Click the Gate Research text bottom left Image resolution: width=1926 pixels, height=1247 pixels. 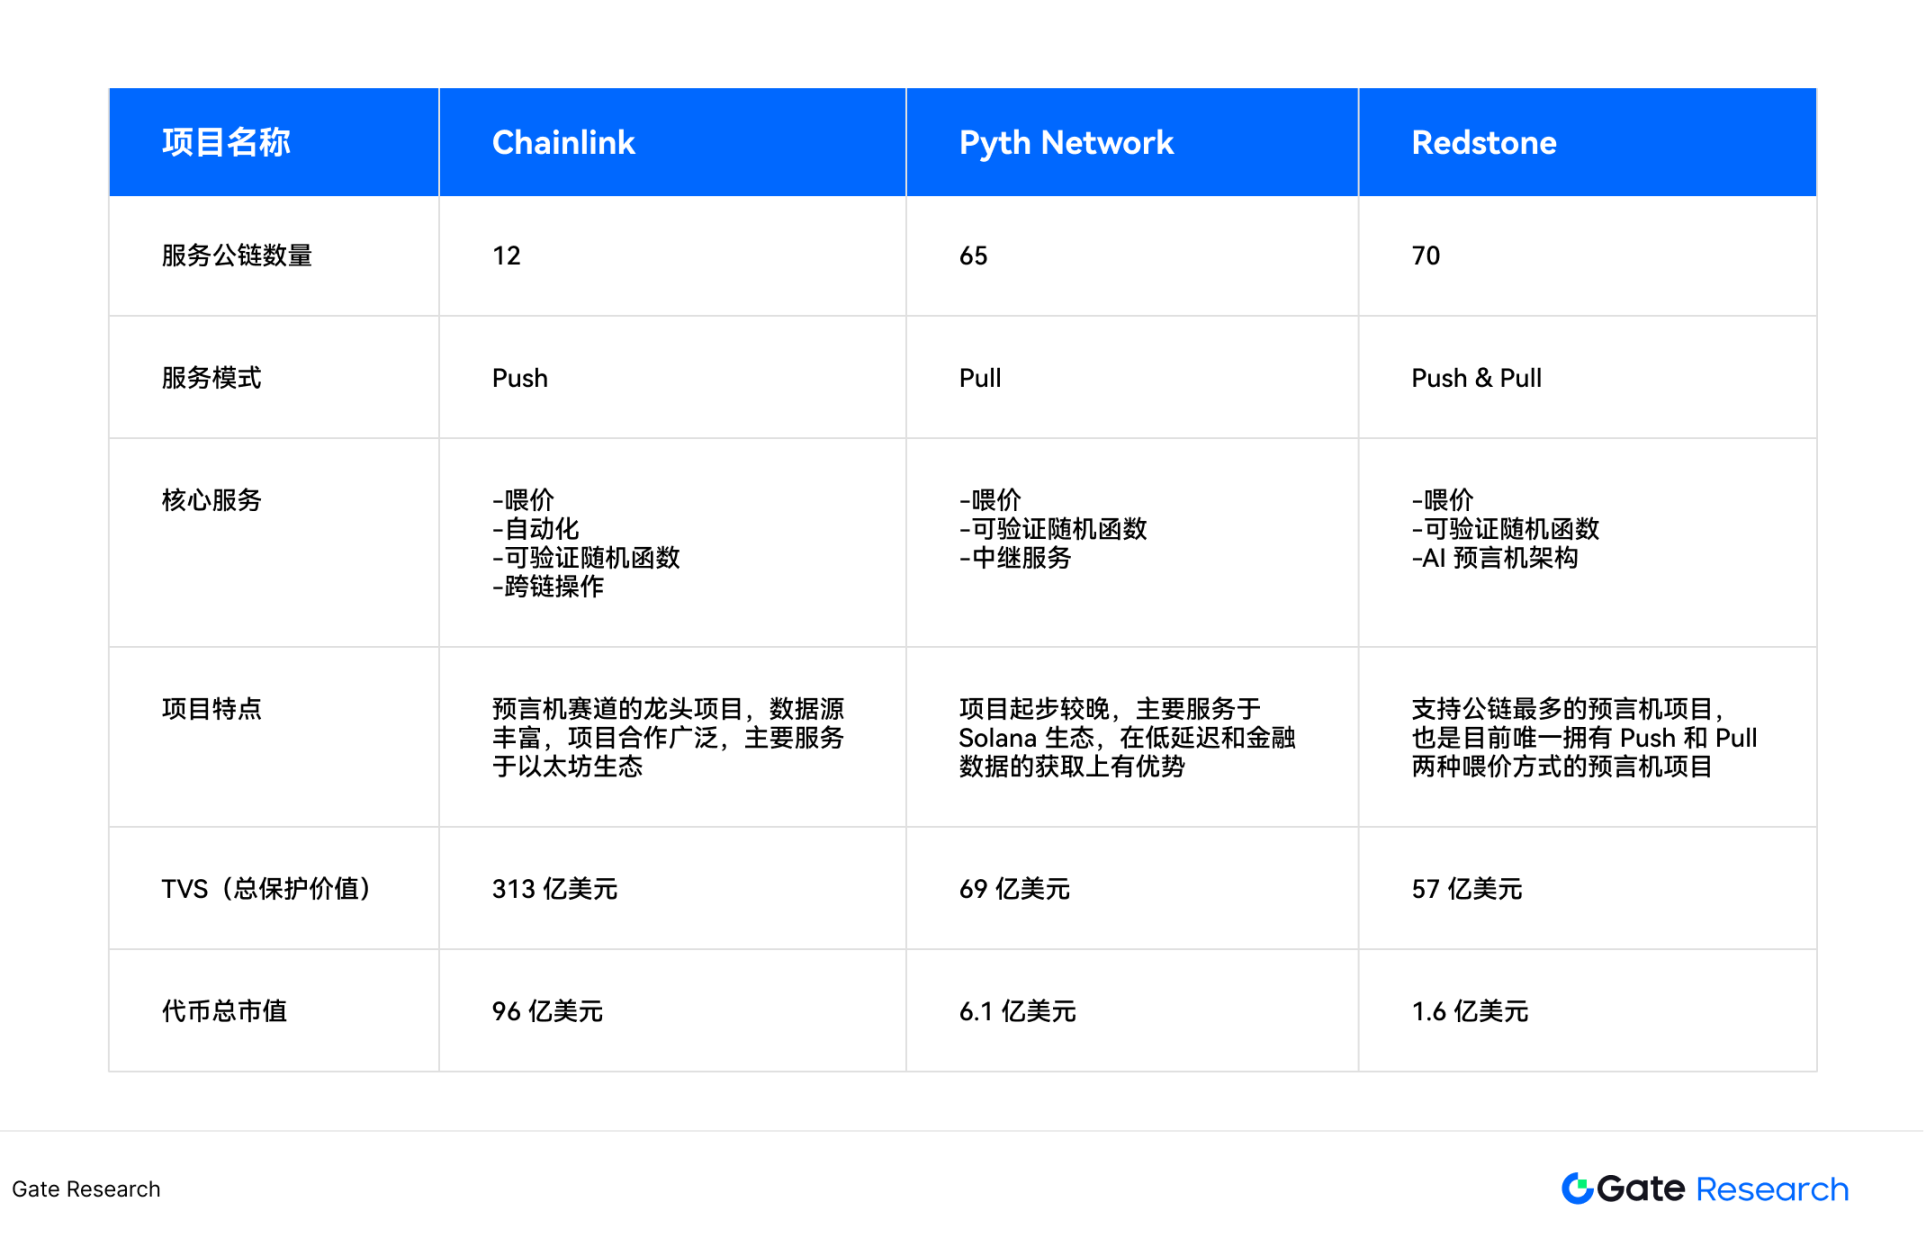pyautogui.click(x=87, y=1189)
